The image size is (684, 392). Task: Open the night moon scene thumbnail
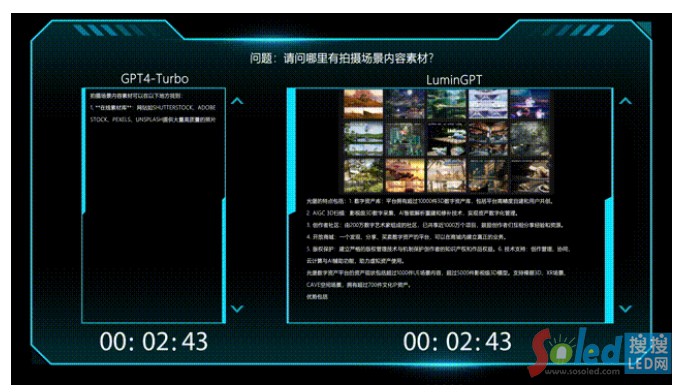[x=404, y=104]
